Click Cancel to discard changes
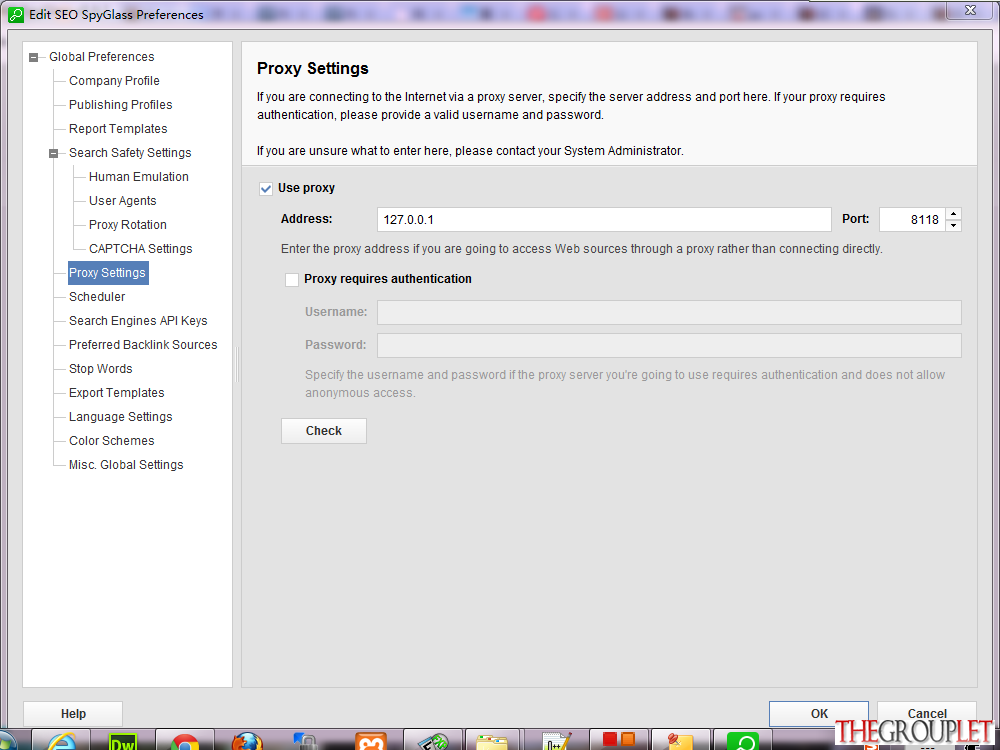Screen dimensions: 1000x750 coord(927,714)
